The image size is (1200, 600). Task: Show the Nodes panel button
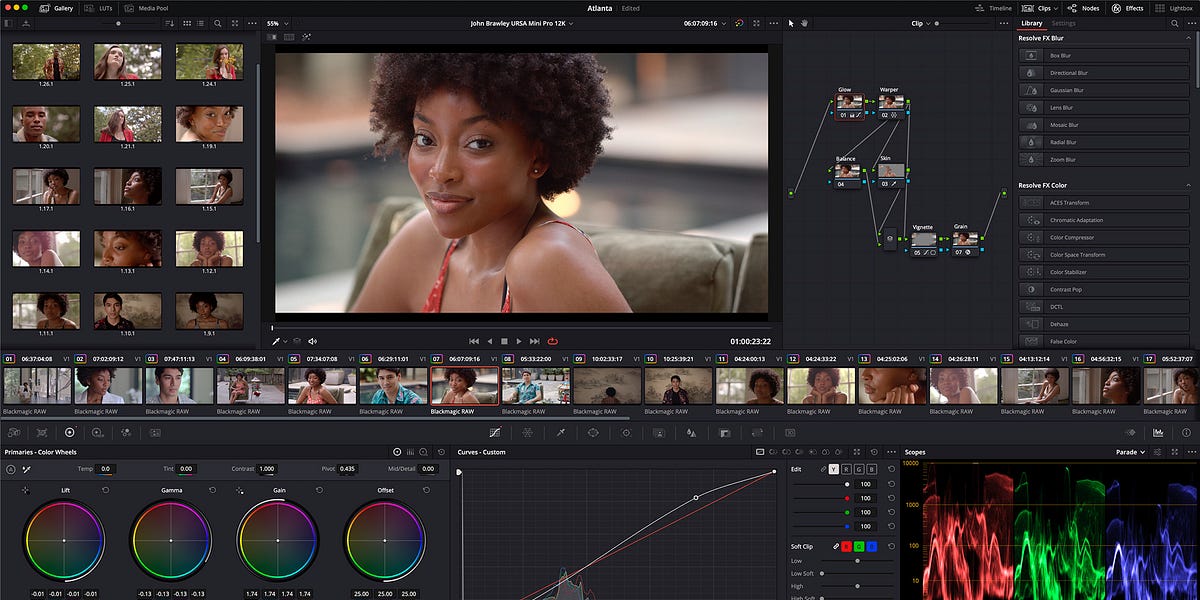1084,7
